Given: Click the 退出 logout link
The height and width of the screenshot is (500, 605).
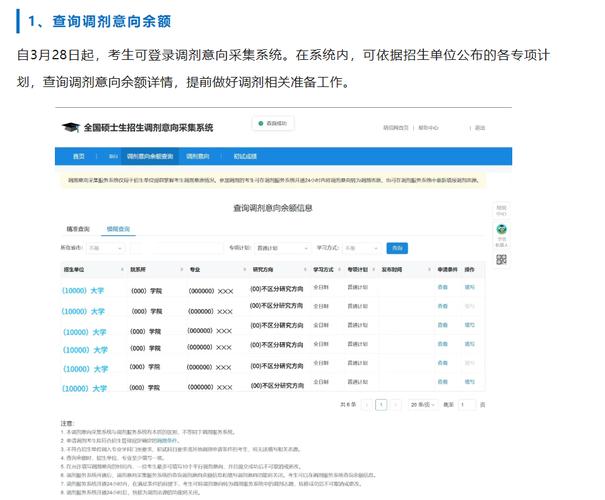Looking at the screenshot, I should pos(480,128).
